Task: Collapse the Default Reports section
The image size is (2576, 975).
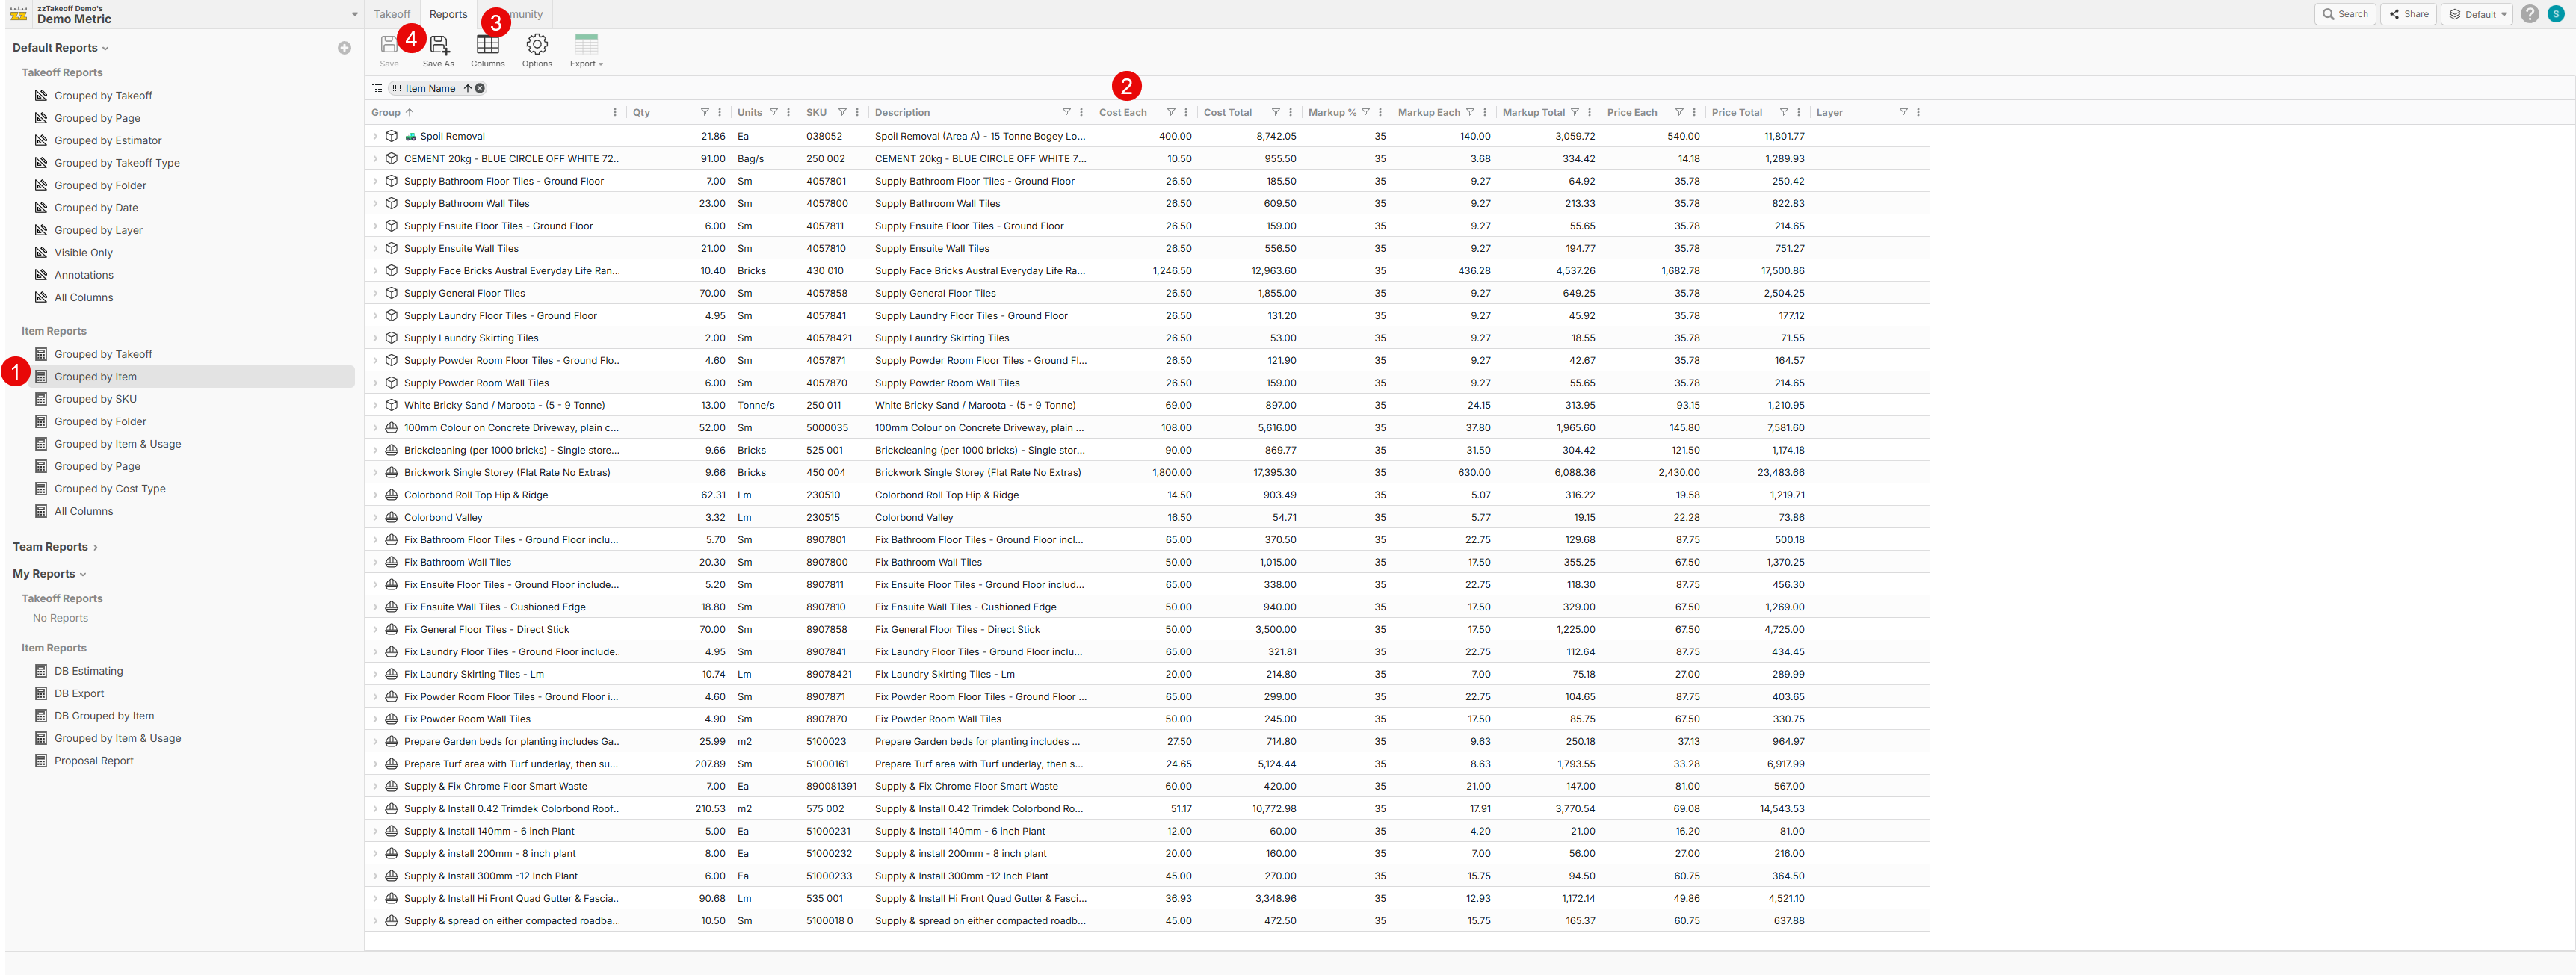Action: pyautogui.click(x=60, y=48)
